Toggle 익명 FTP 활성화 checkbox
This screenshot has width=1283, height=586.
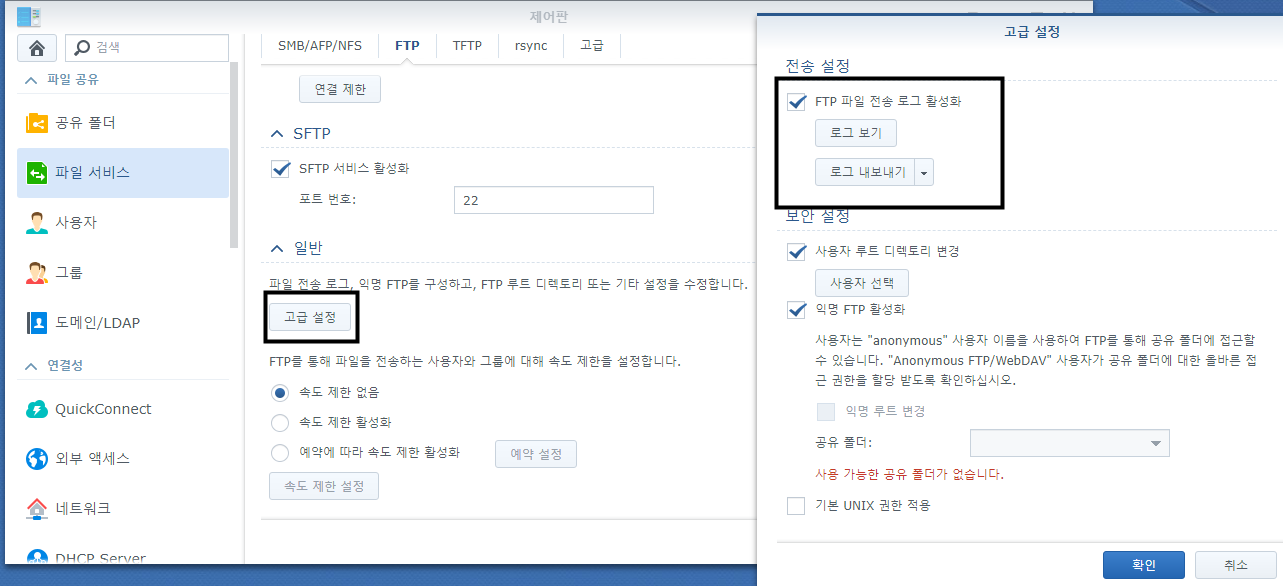coord(797,310)
